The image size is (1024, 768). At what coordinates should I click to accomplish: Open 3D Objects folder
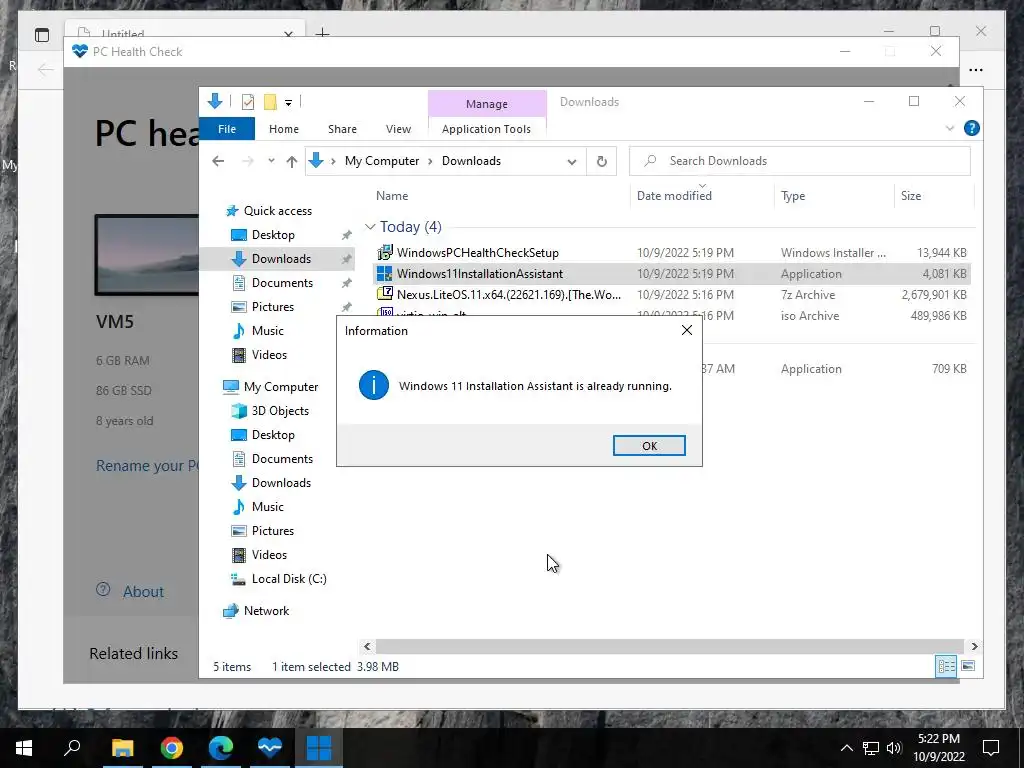(x=280, y=411)
